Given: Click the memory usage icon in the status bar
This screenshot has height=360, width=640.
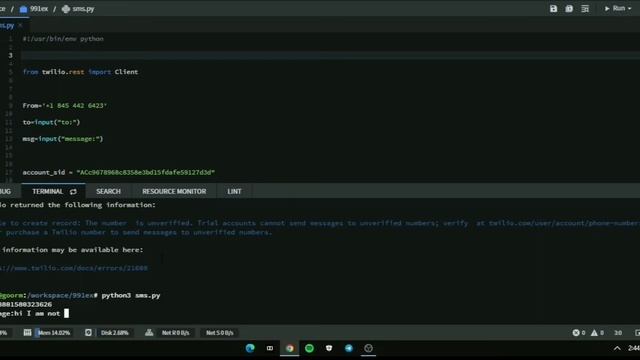Looking at the screenshot, I should (27, 333).
